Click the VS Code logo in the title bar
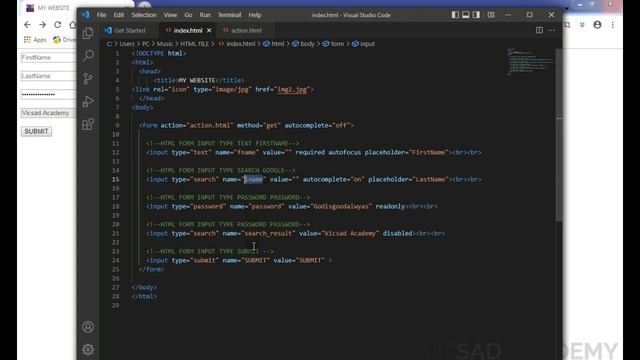Screen dimensions: 640x360 (x=86, y=15)
